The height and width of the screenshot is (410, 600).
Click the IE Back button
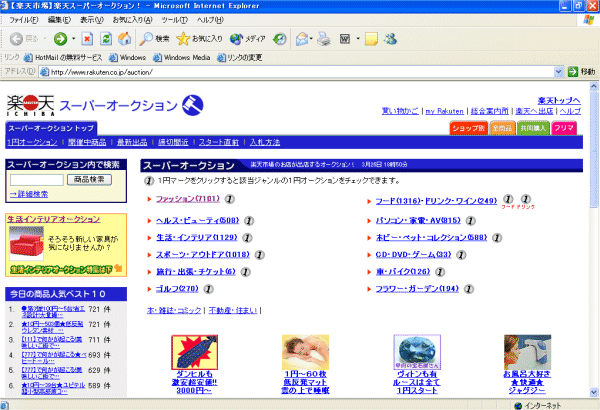[x=23, y=39]
